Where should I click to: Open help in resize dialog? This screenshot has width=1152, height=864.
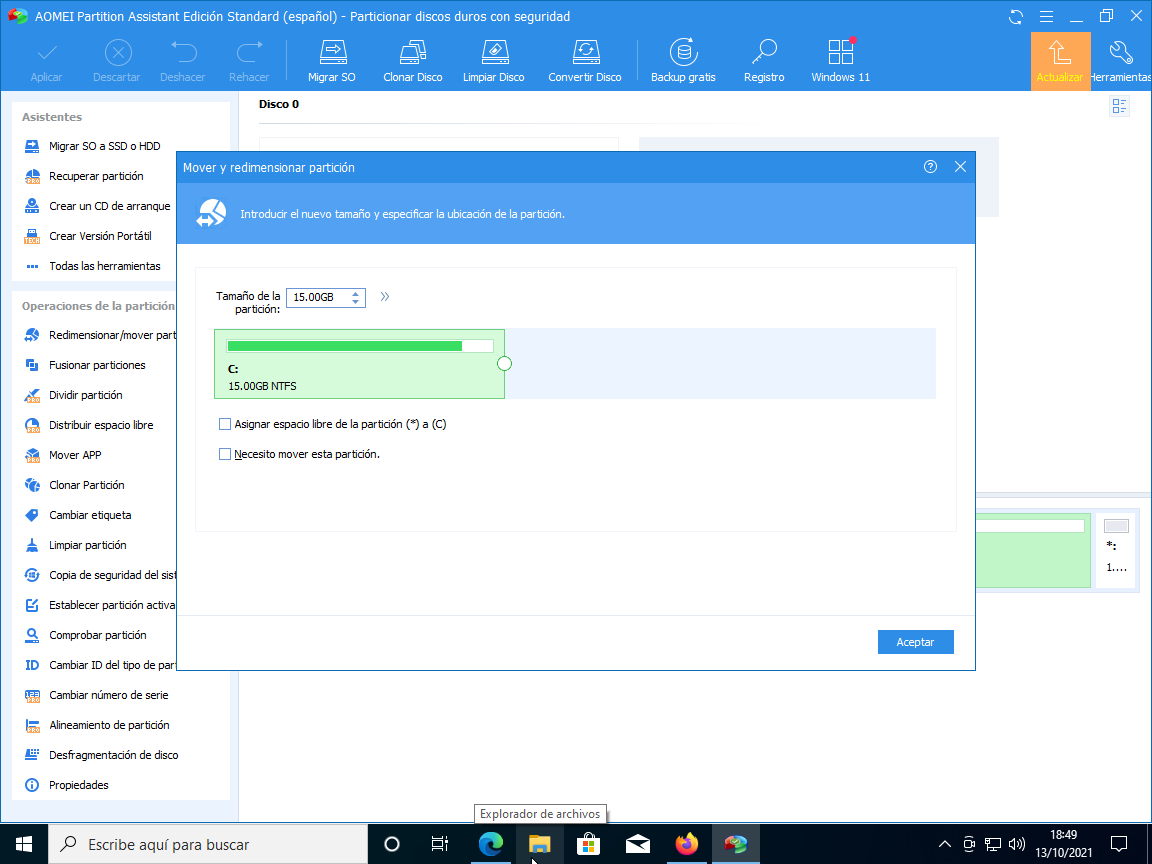(930, 167)
